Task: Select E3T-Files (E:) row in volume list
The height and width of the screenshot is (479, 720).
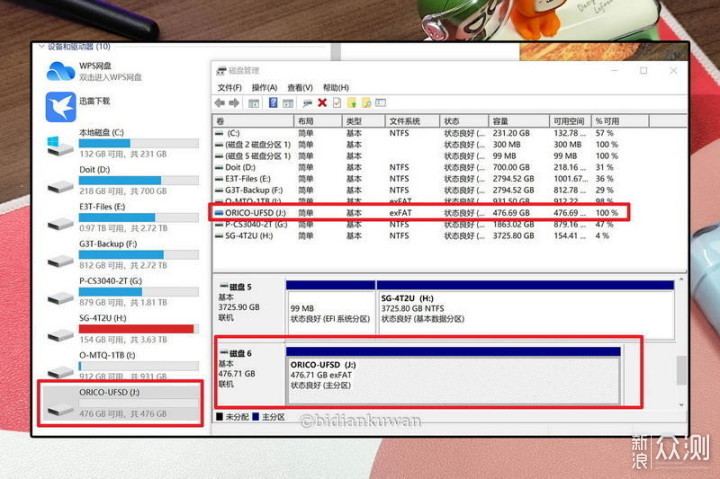Action: [417, 179]
